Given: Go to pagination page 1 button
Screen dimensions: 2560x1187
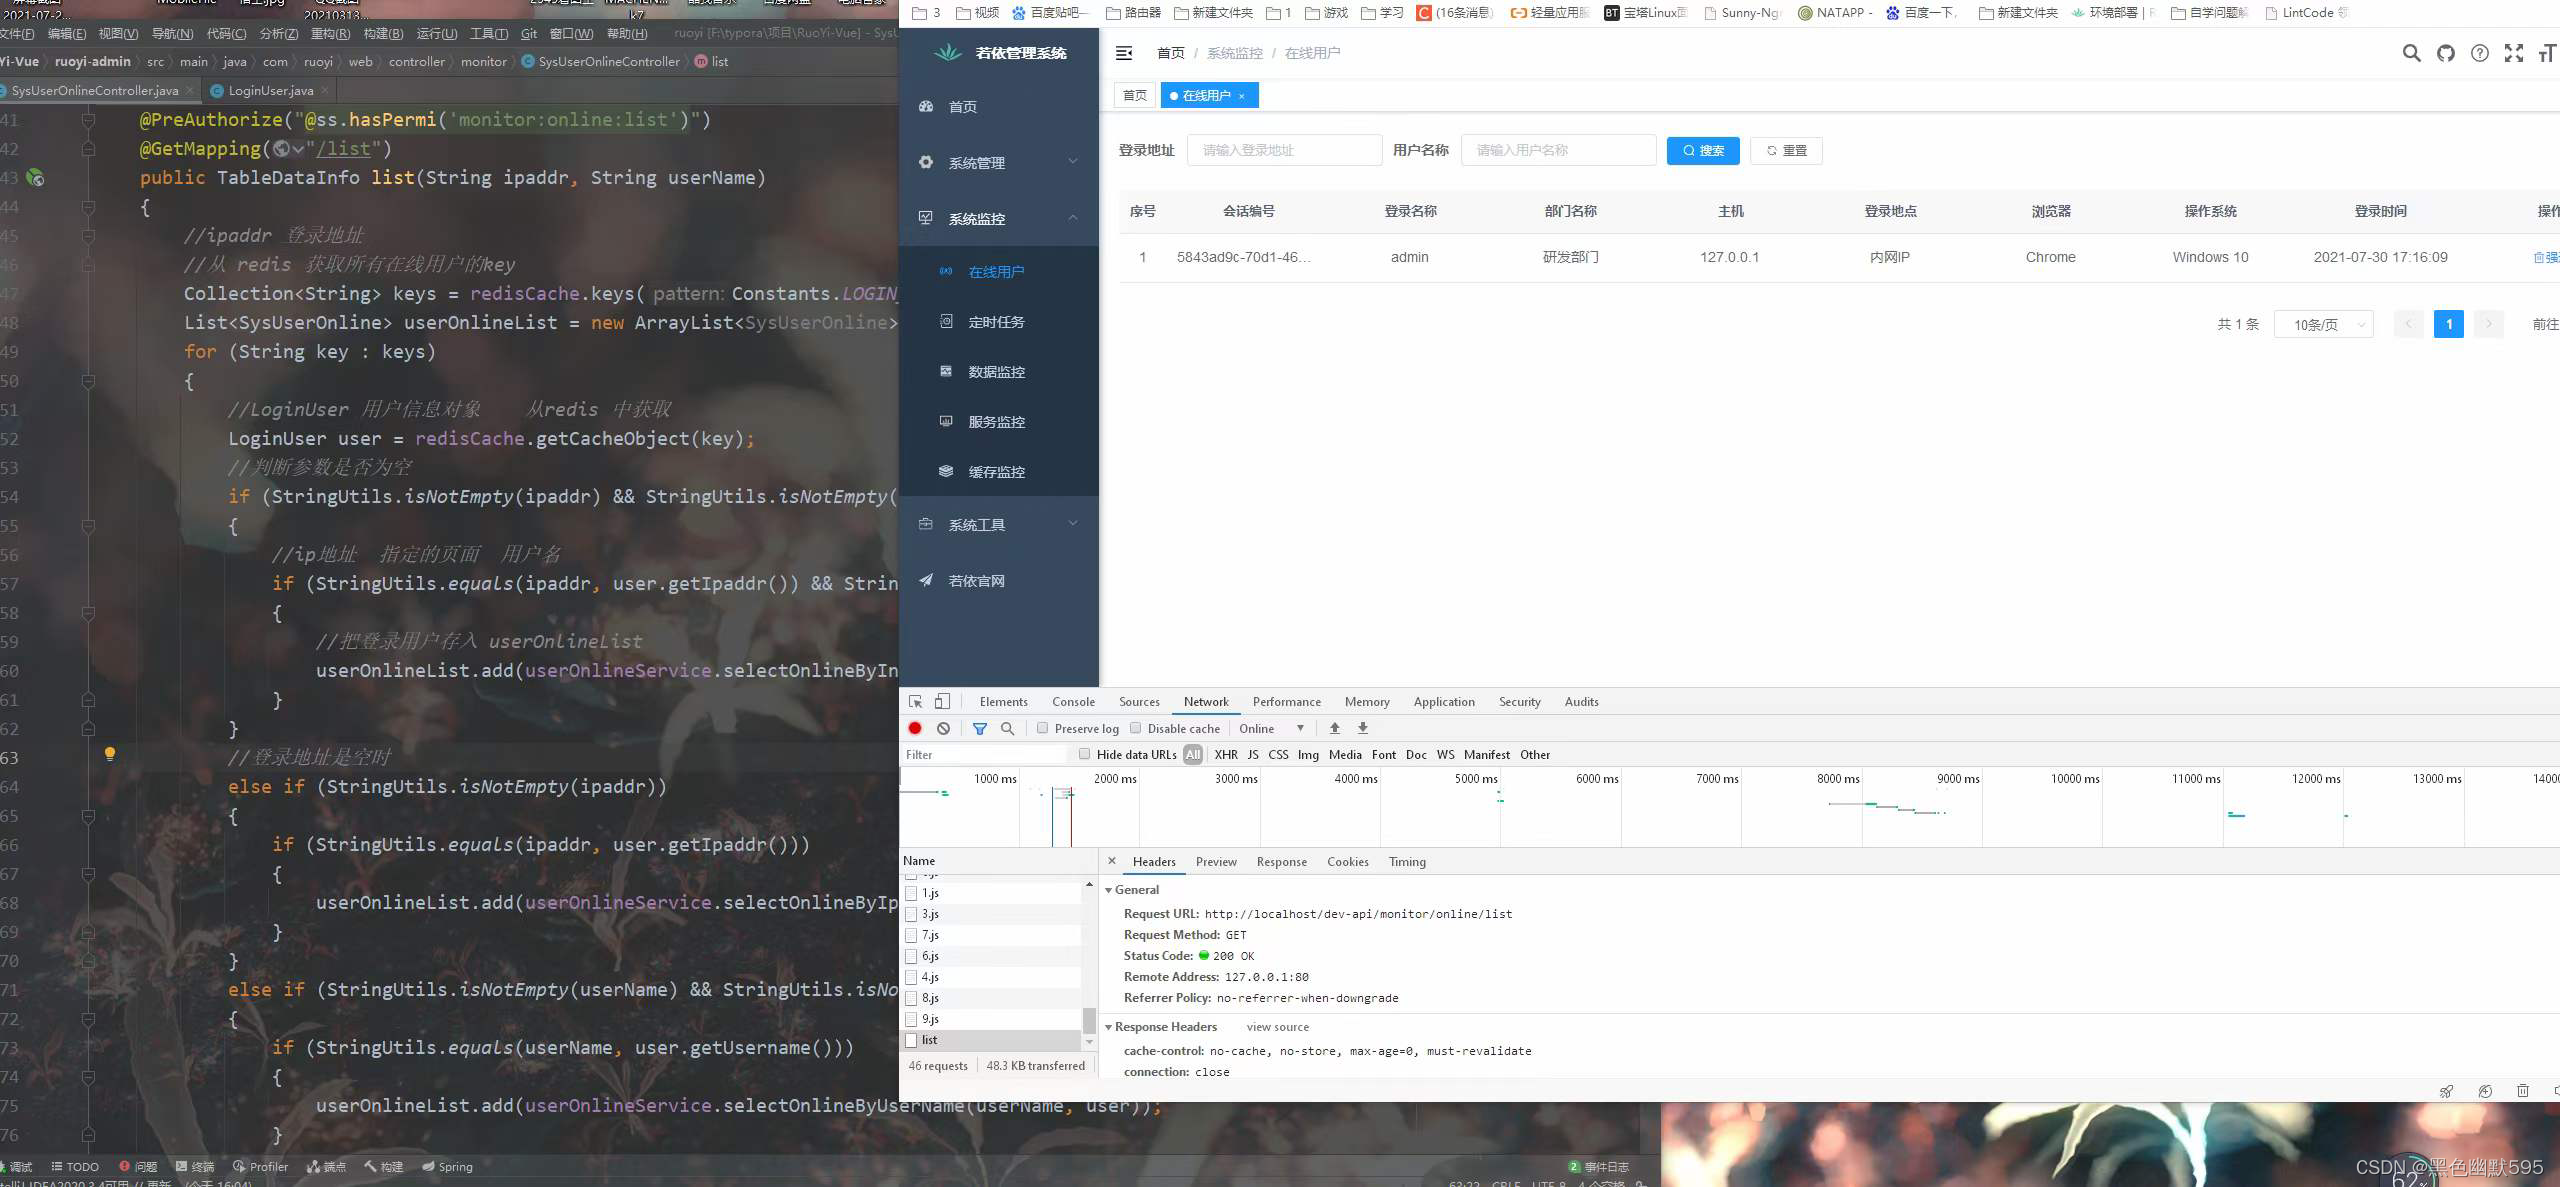Looking at the screenshot, I should 2448,324.
